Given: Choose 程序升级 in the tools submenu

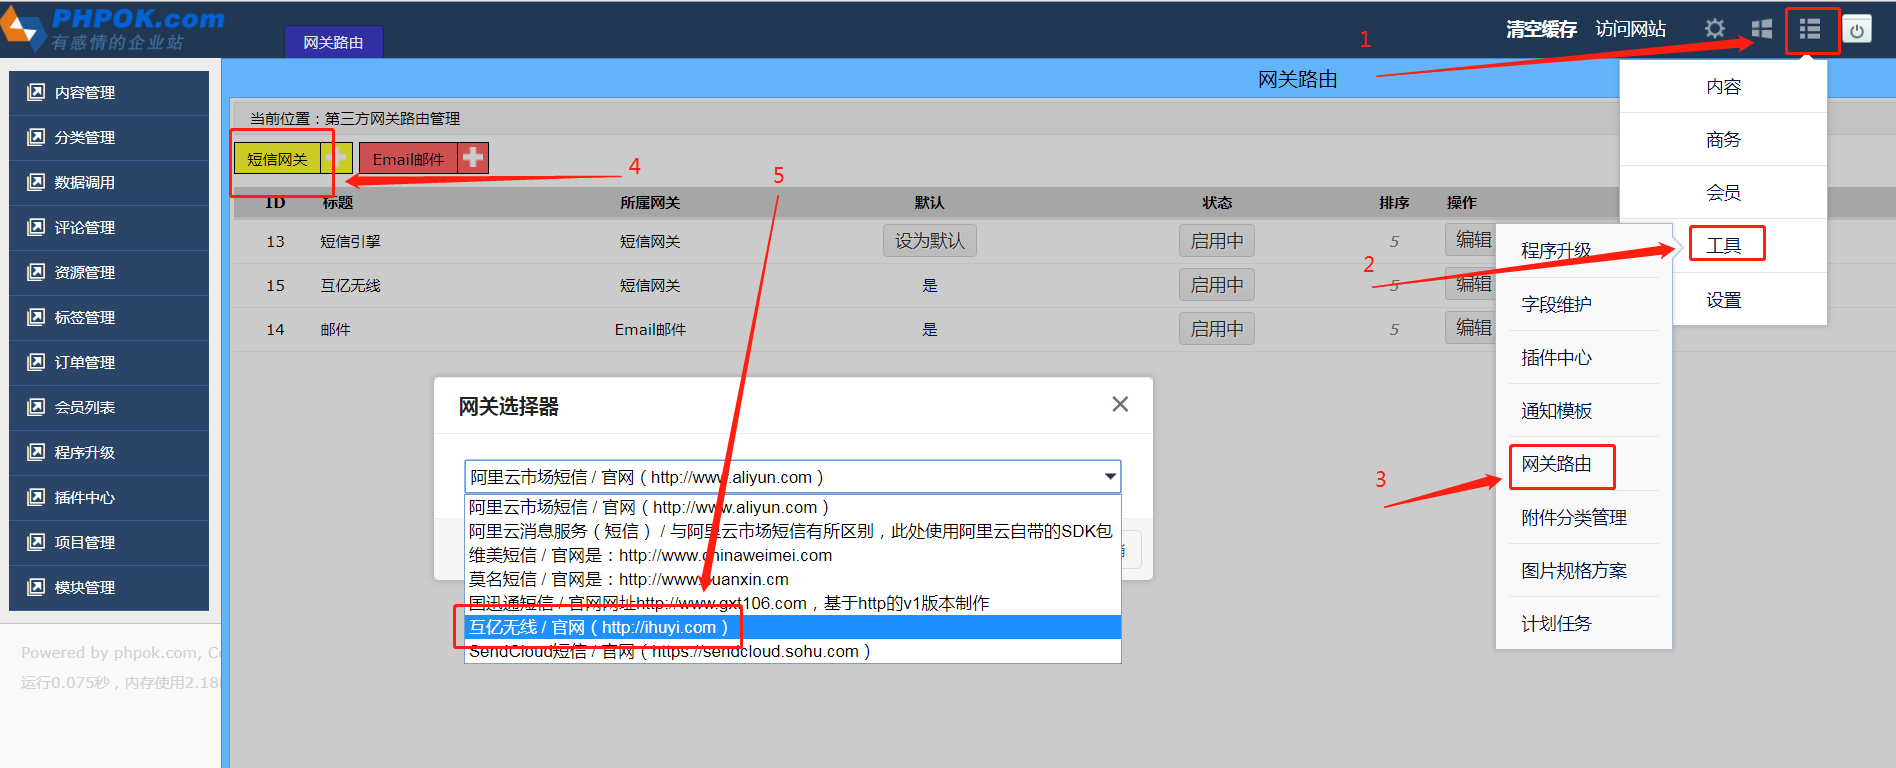Looking at the screenshot, I should [x=1556, y=250].
